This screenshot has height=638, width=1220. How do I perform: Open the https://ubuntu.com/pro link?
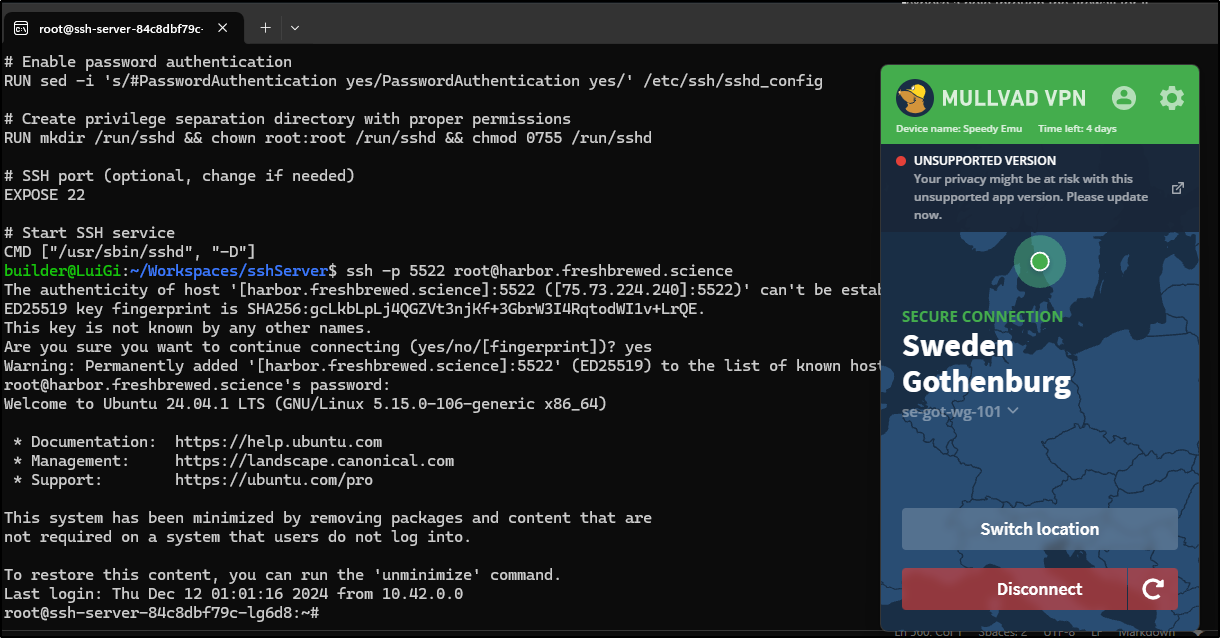click(x=274, y=480)
